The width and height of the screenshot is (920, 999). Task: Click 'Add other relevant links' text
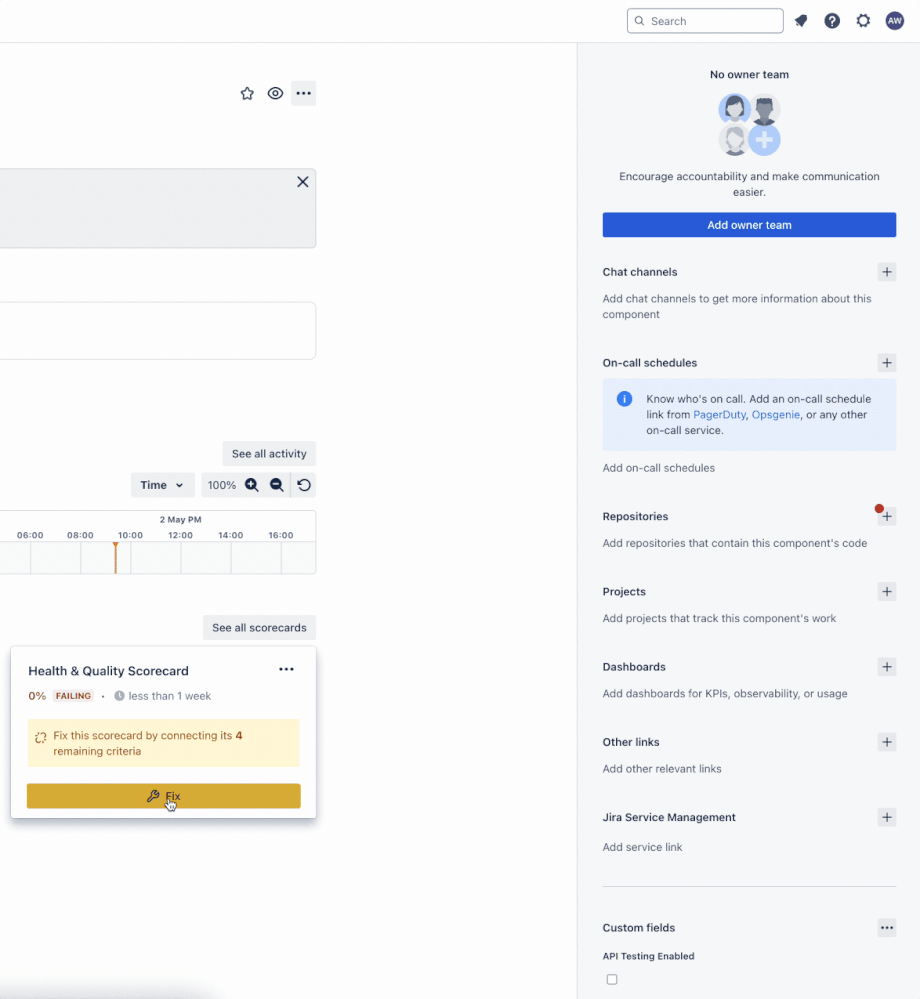click(x=662, y=769)
